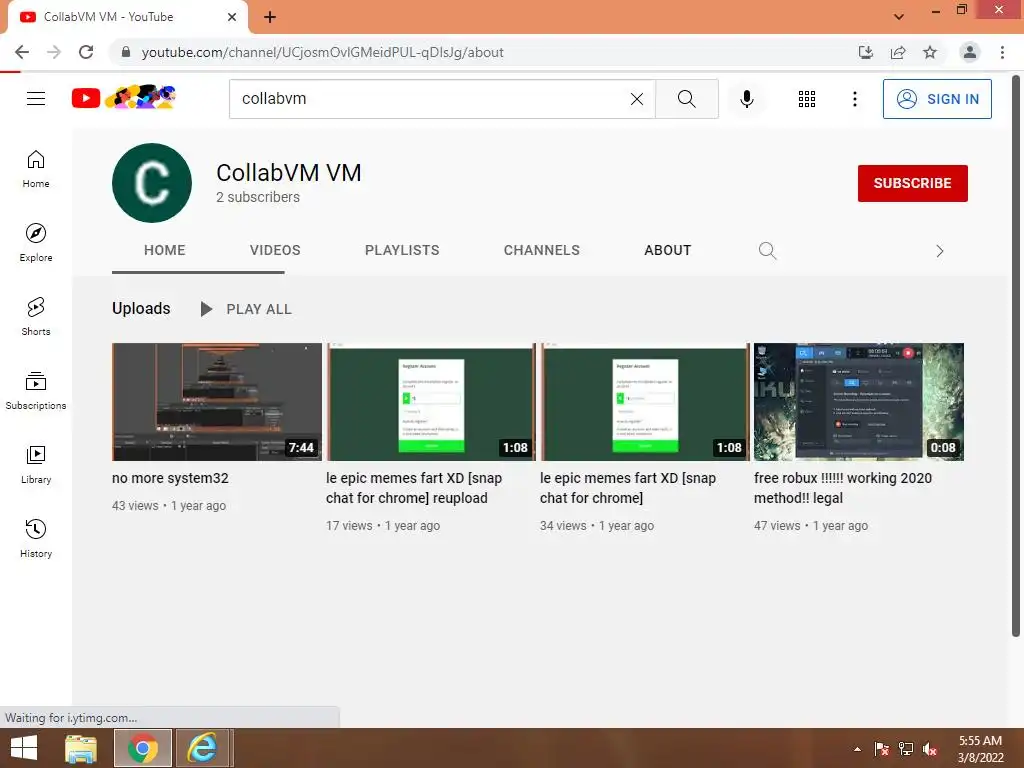Show hidden system tray icons
Screen dimensions: 1024x768
point(857,749)
